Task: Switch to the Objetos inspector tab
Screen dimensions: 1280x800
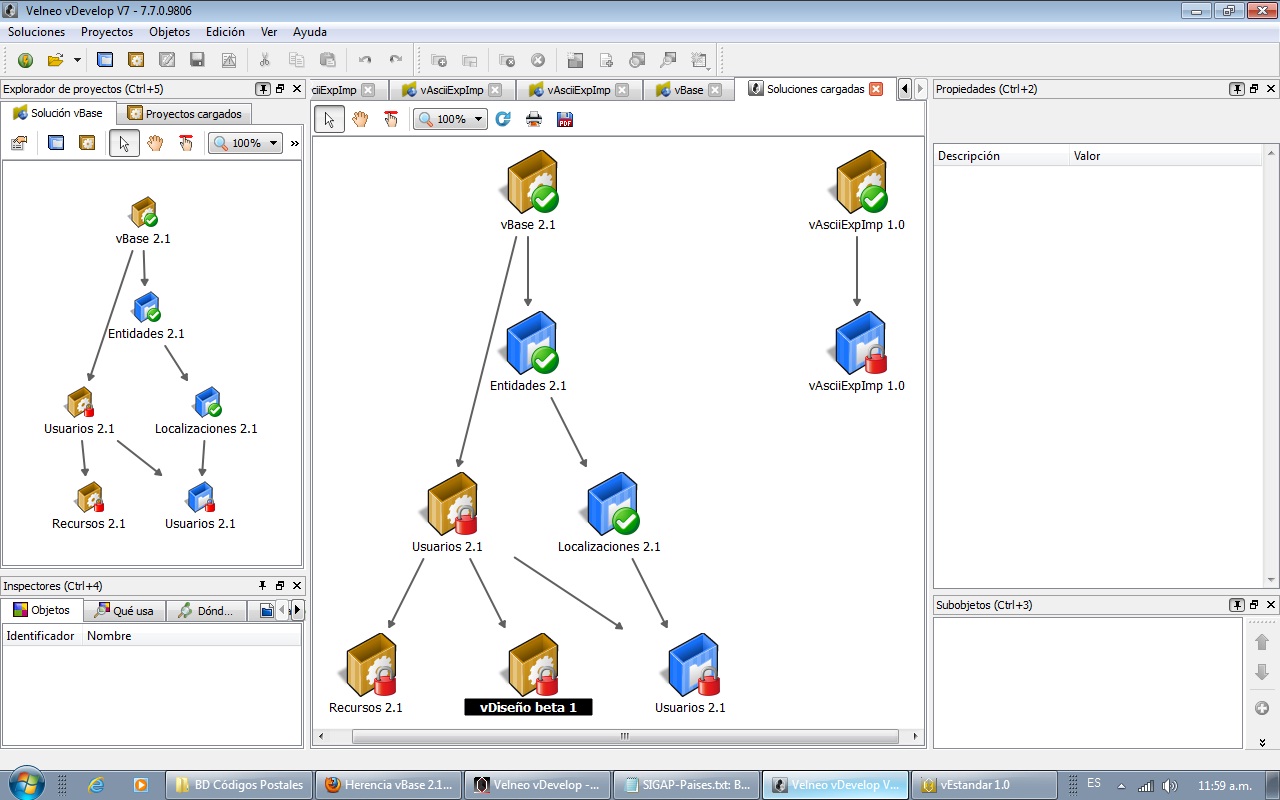Action: point(42,610)
